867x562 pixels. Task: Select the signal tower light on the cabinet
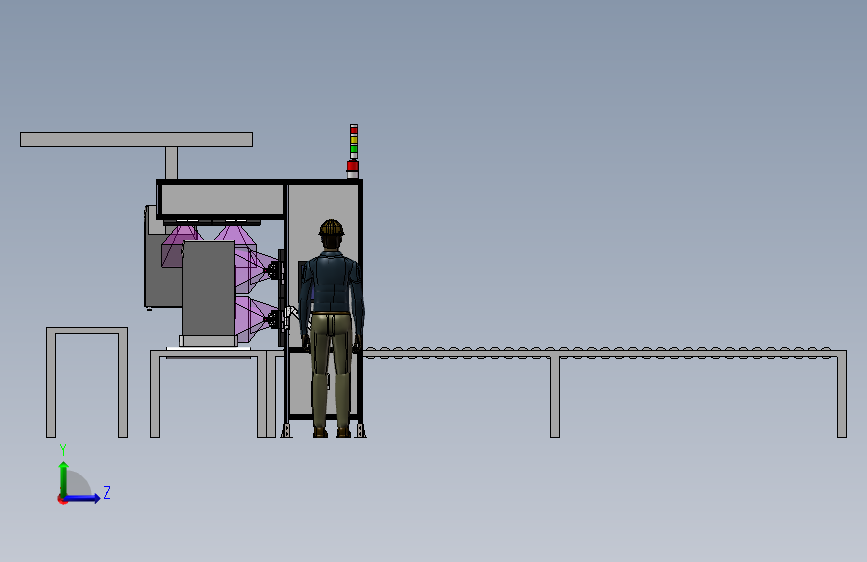pos(353,151)
